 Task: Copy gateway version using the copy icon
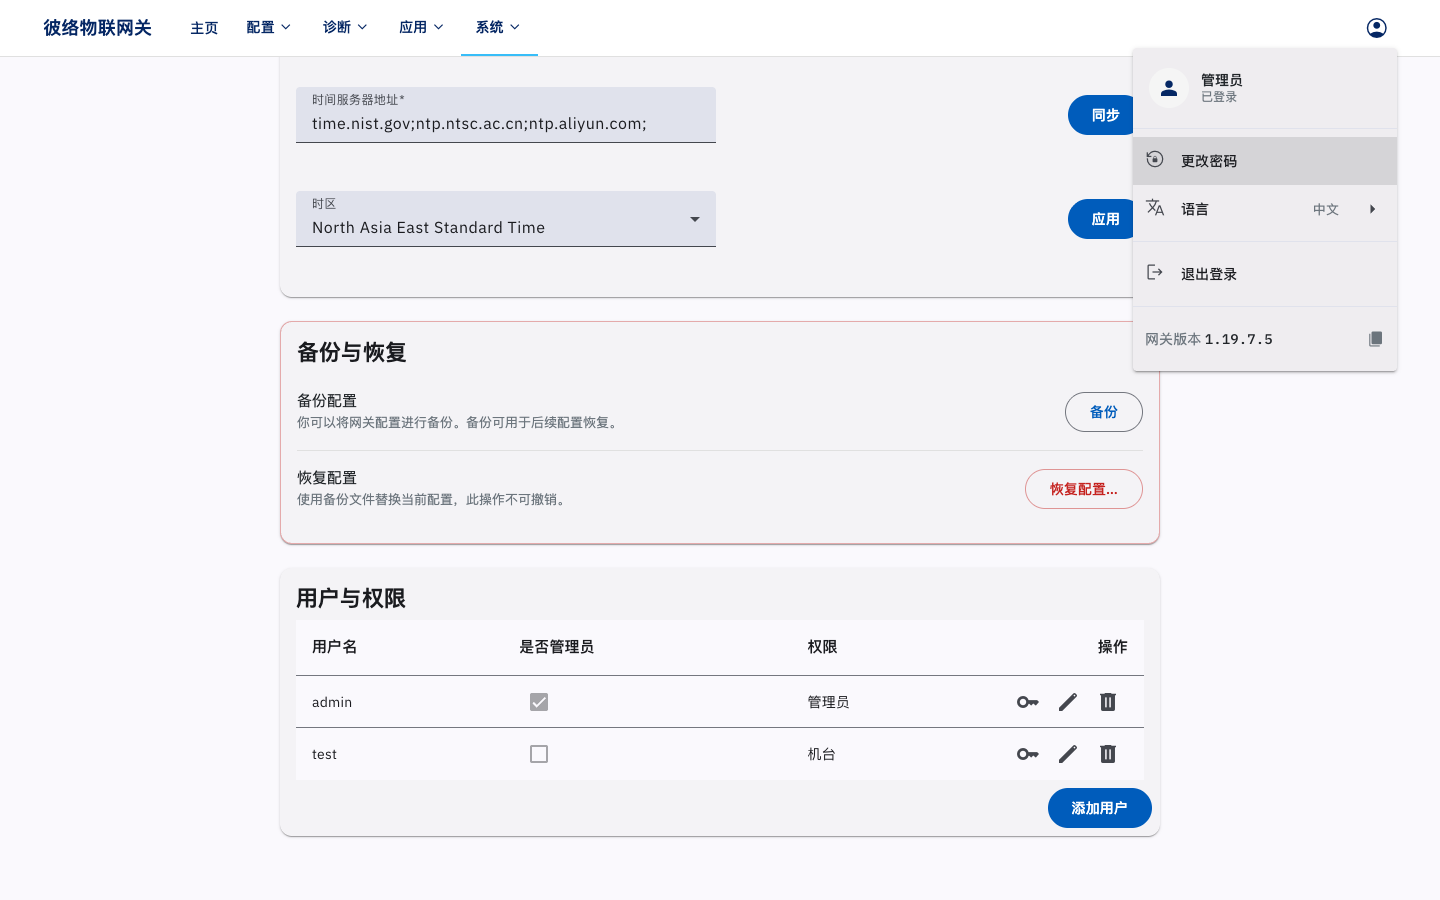(x=1375, y=339)
